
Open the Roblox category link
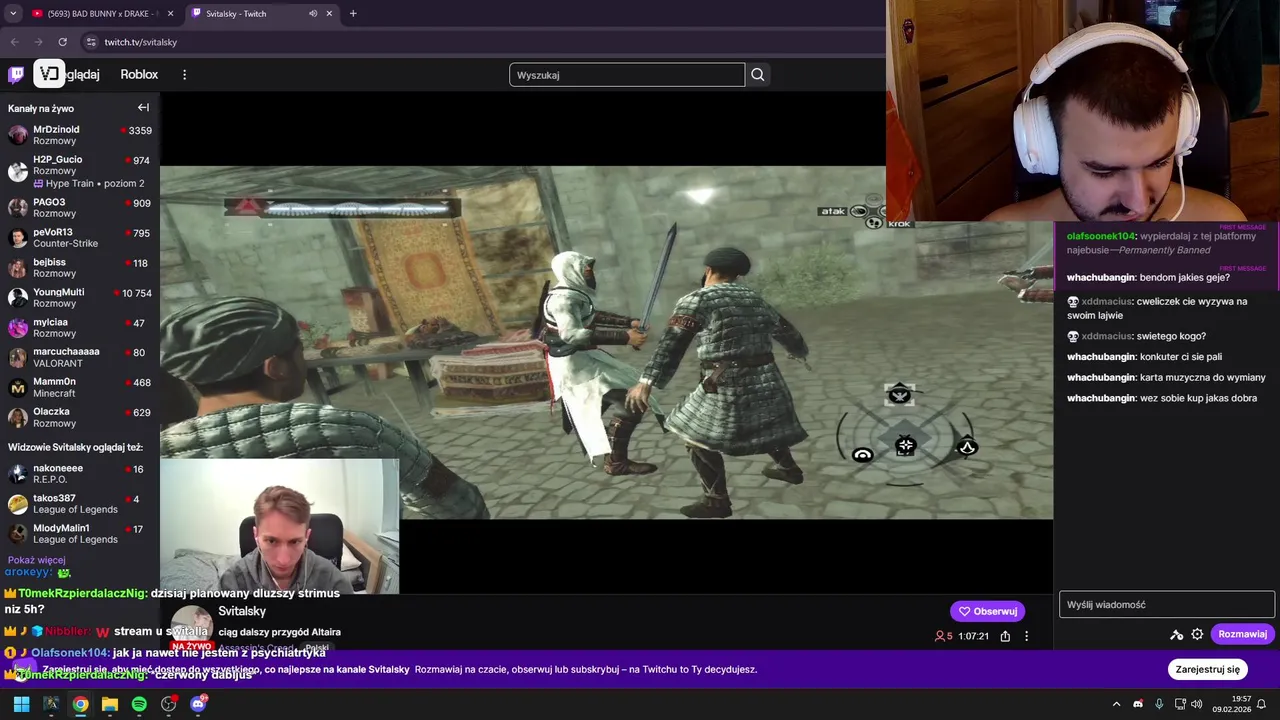point(139,74)
